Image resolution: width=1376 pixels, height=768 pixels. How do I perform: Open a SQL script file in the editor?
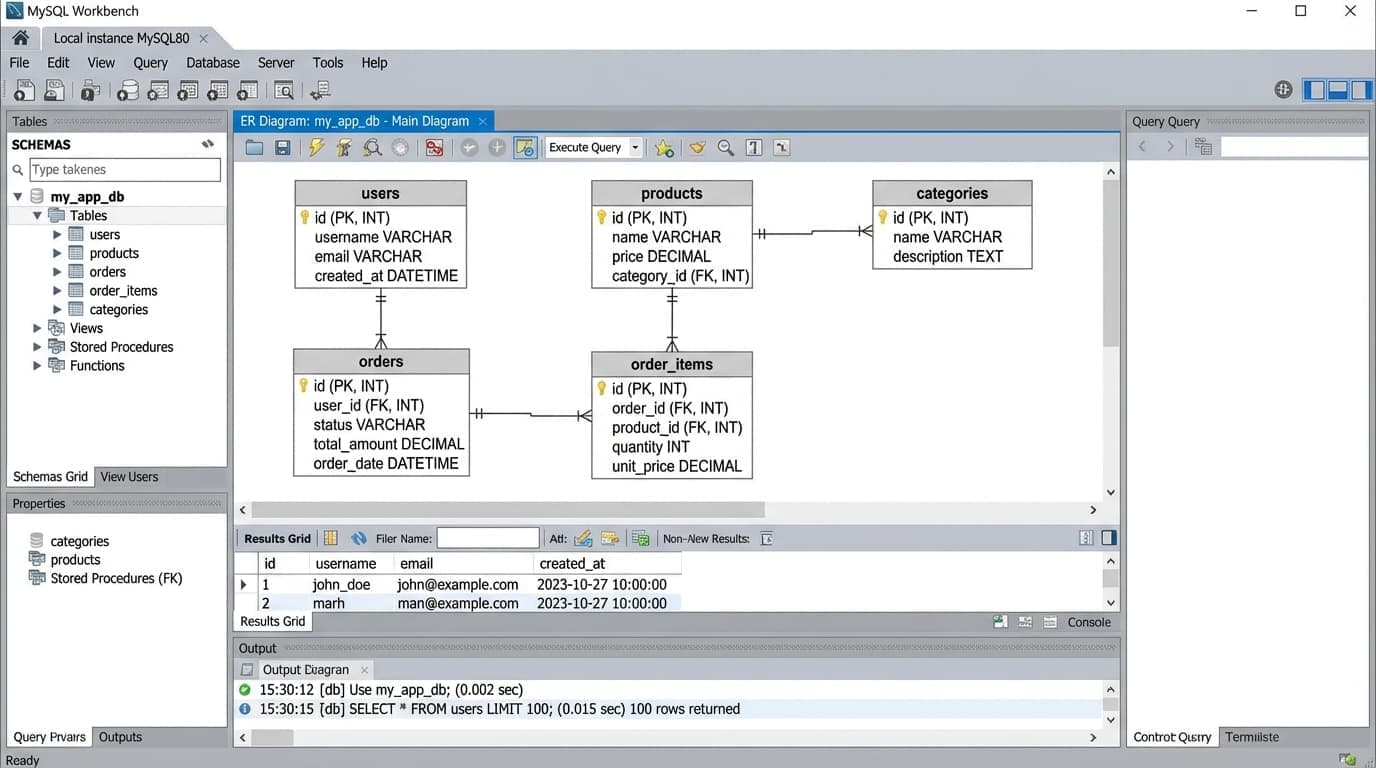254,147
